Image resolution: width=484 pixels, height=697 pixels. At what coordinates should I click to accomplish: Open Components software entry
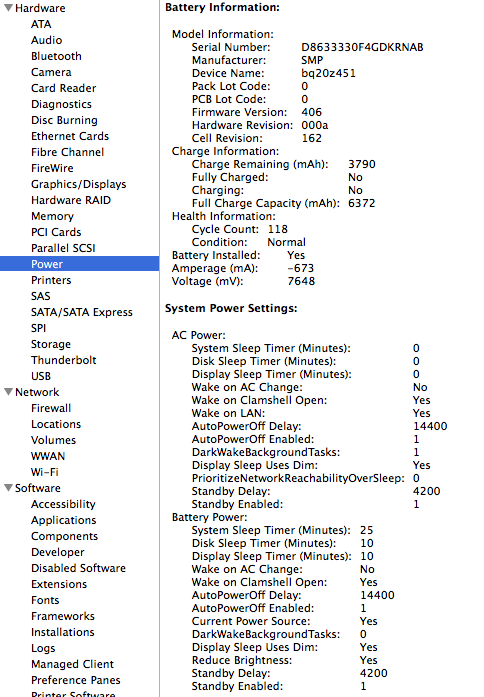[64, 536]
